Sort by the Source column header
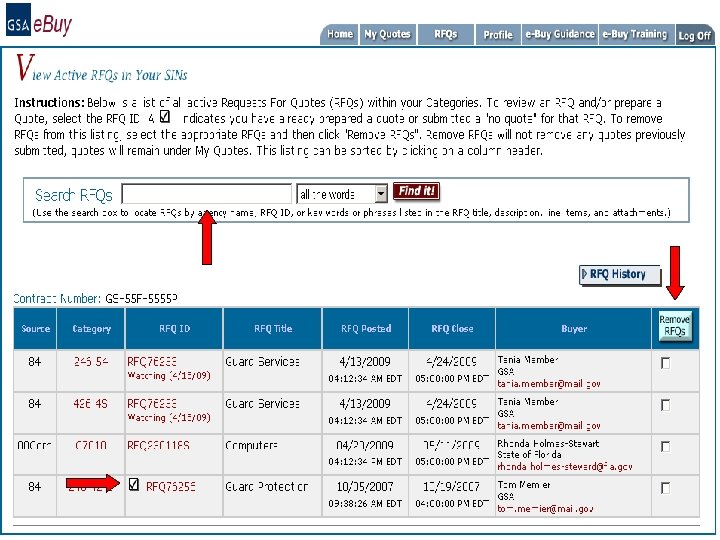Viewport: 720px width, 540px height. tap(35, 329)
